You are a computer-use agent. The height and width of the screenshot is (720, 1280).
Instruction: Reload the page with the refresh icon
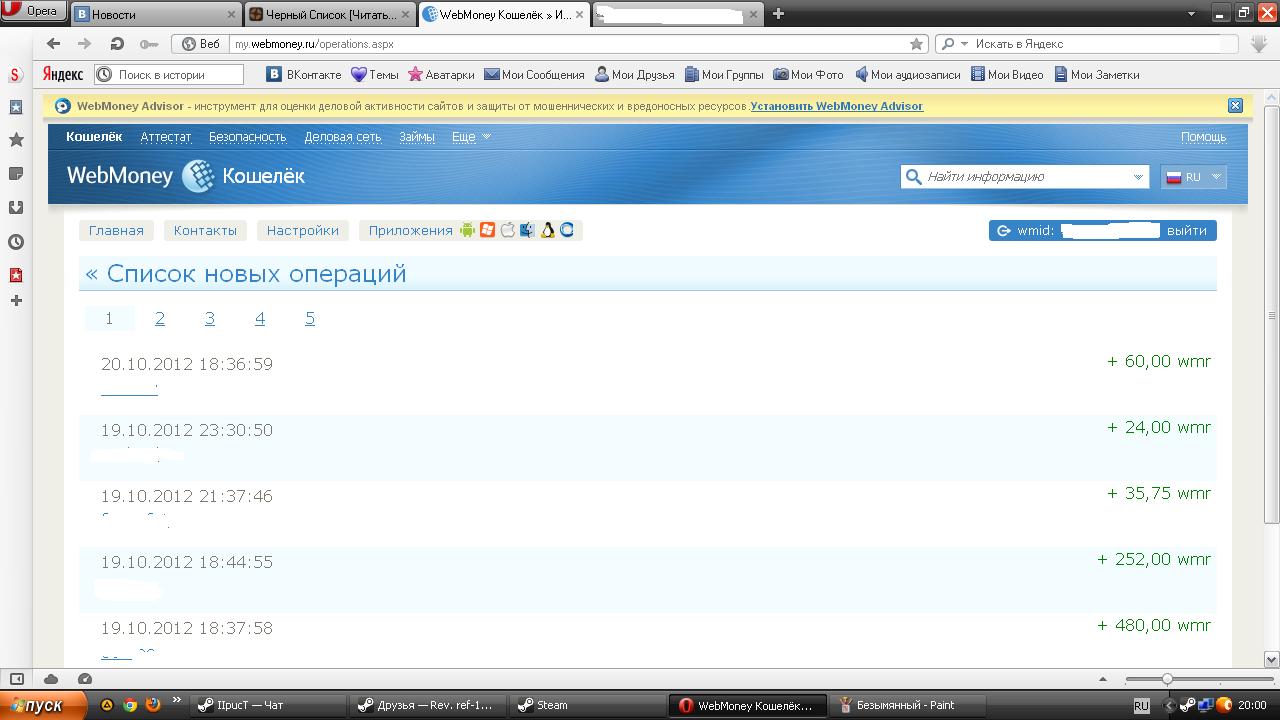(117, 44)
